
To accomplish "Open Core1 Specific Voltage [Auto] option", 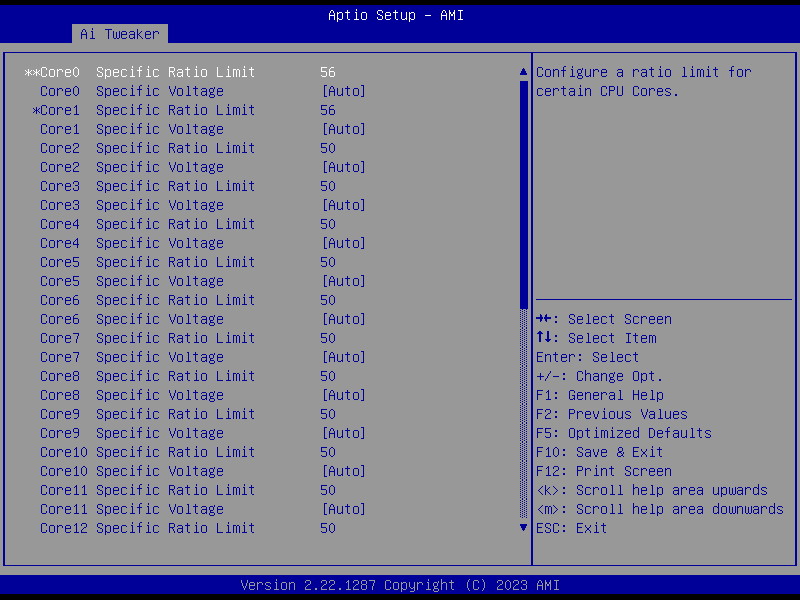I will coord(343,129).
